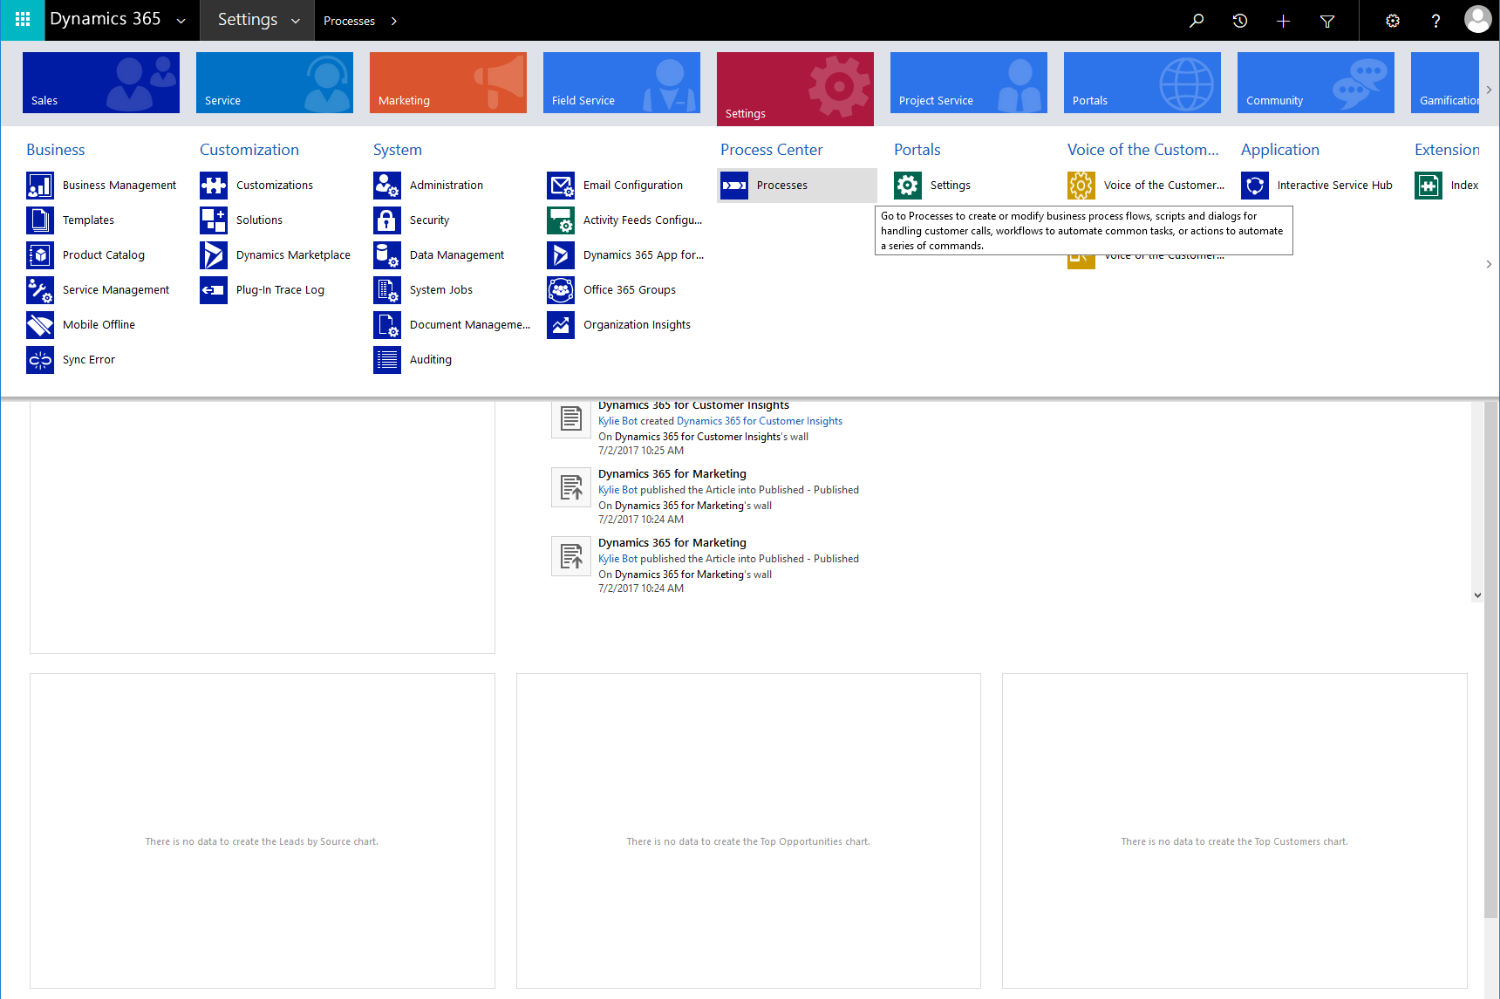Click the Voice of the Customer icon
1500x999 pixels.
1081,185
